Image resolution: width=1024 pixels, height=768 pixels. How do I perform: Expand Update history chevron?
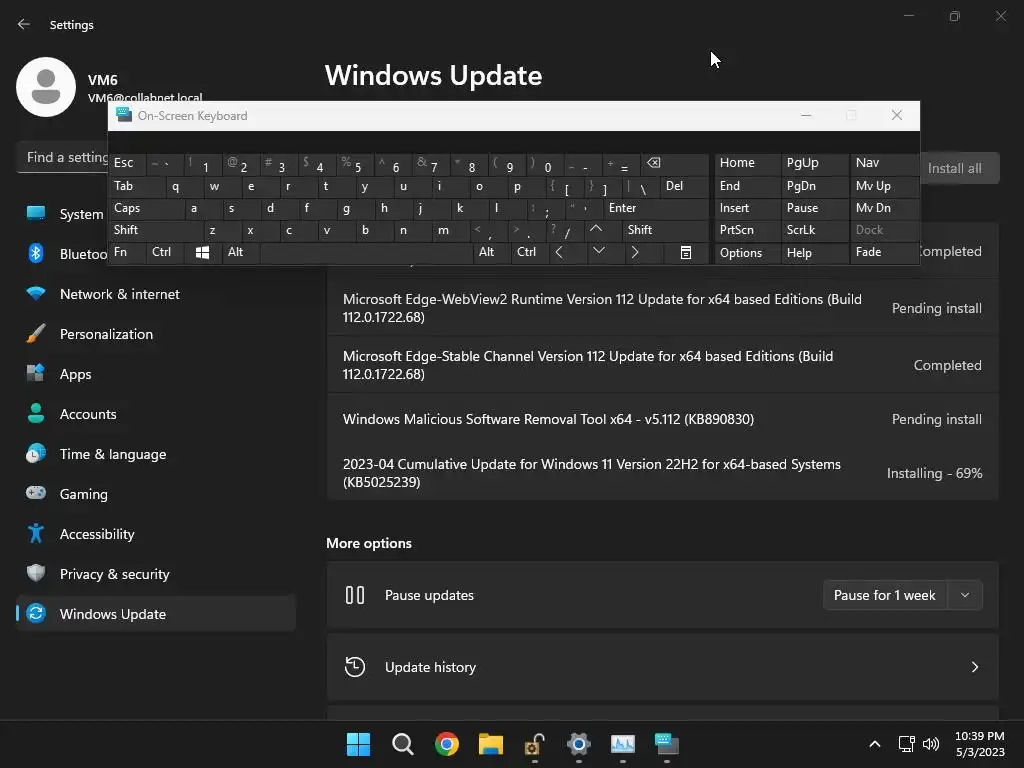coord(974,667)
